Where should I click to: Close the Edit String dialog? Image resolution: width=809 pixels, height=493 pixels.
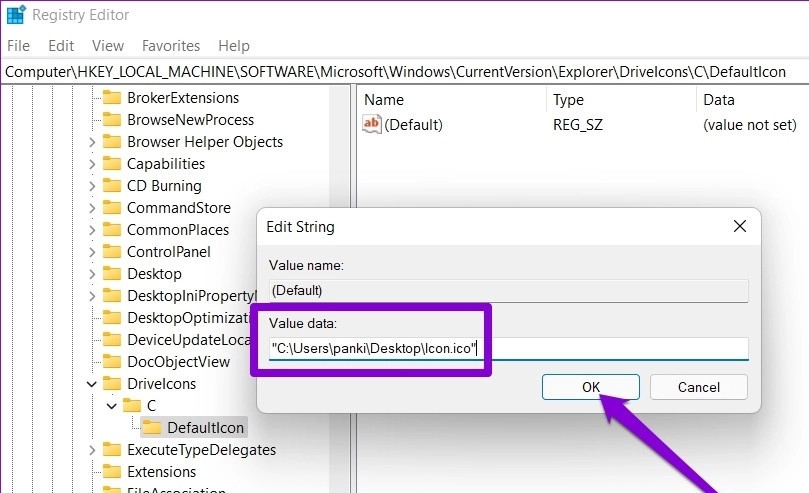tap(738, 227)
